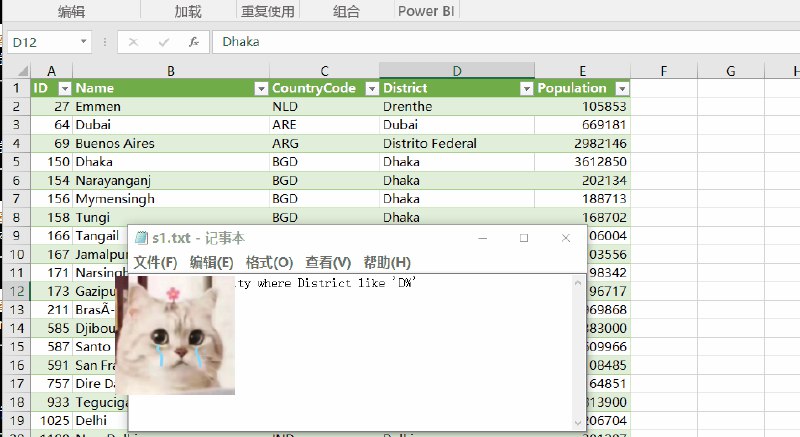Click the Power BI ribbon group label

(426, 11)
